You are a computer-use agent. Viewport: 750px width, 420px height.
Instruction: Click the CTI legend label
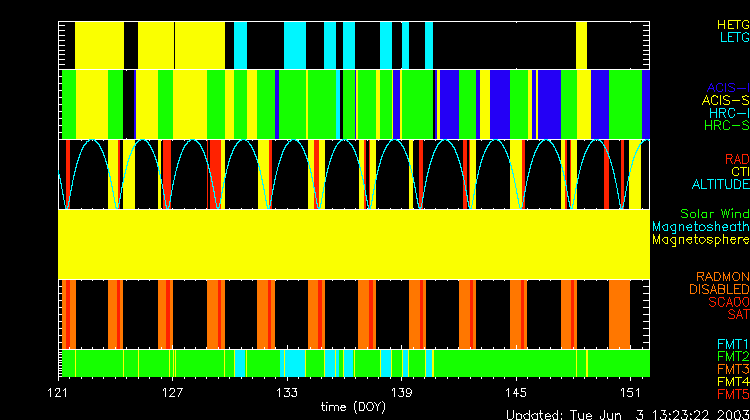[x=739, y=172]
